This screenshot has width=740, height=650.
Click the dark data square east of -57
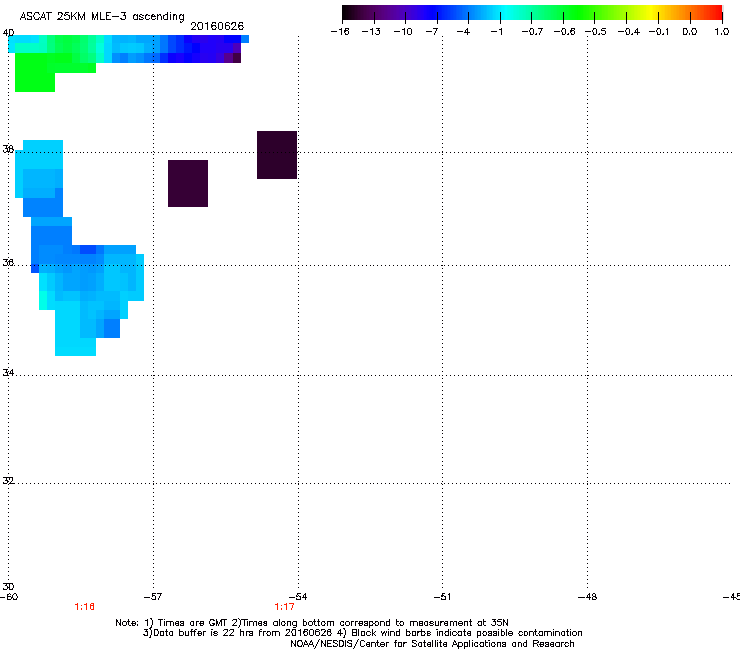coord(188,183)
